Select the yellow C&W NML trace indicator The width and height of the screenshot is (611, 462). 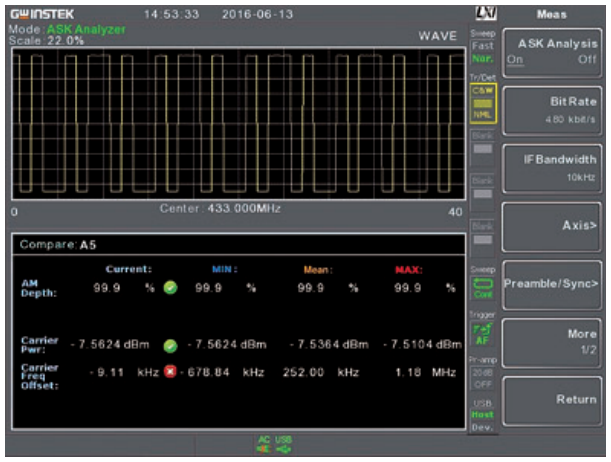(x=483, y=103)
